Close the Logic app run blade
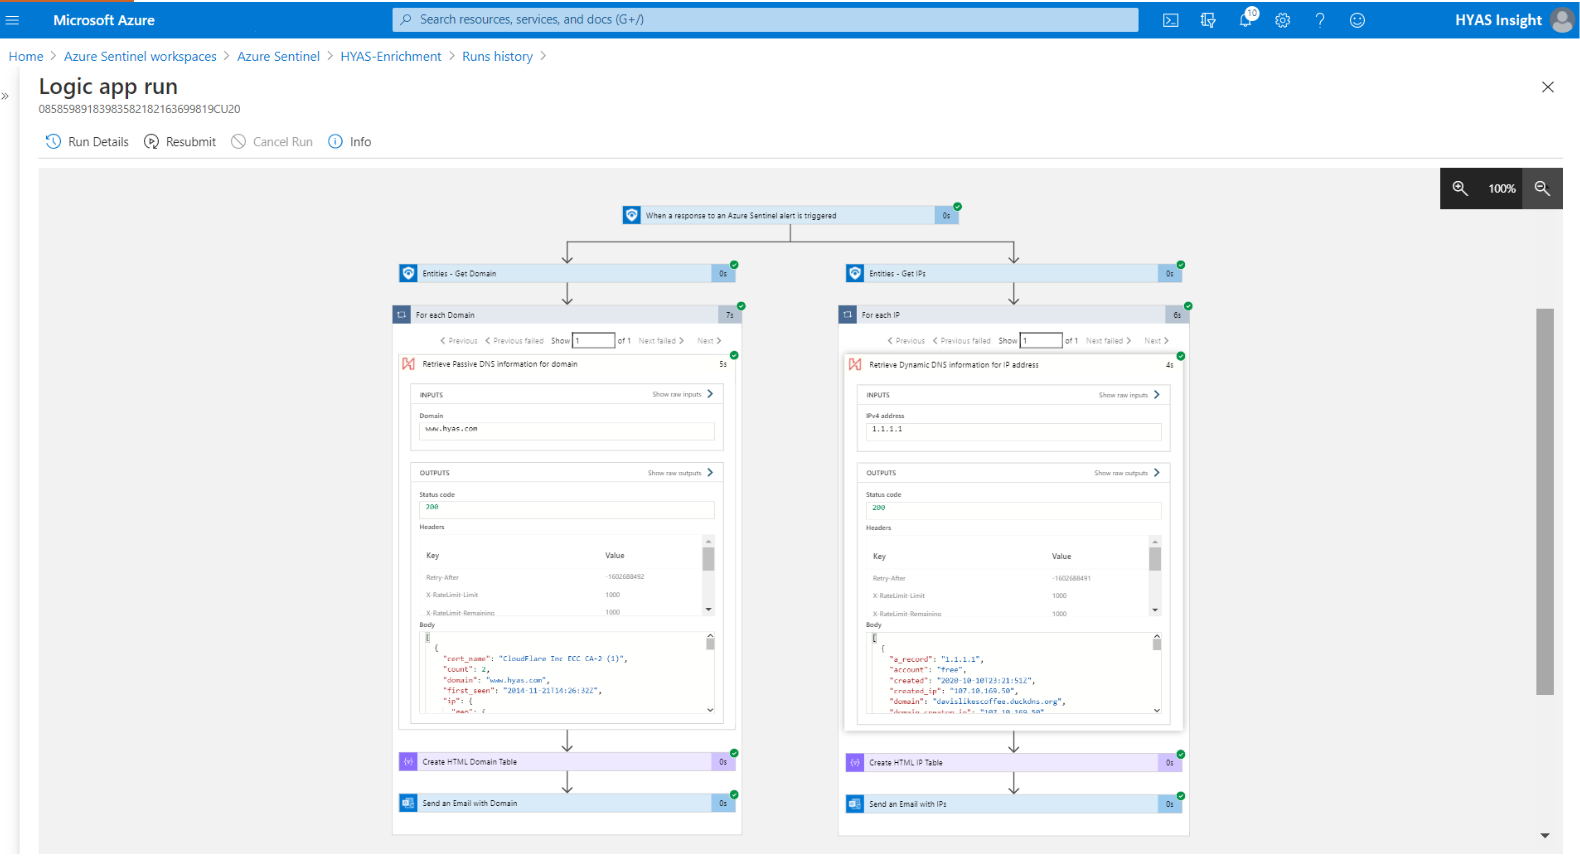Screen dimensions: 1580x867 click(1548, 87)
